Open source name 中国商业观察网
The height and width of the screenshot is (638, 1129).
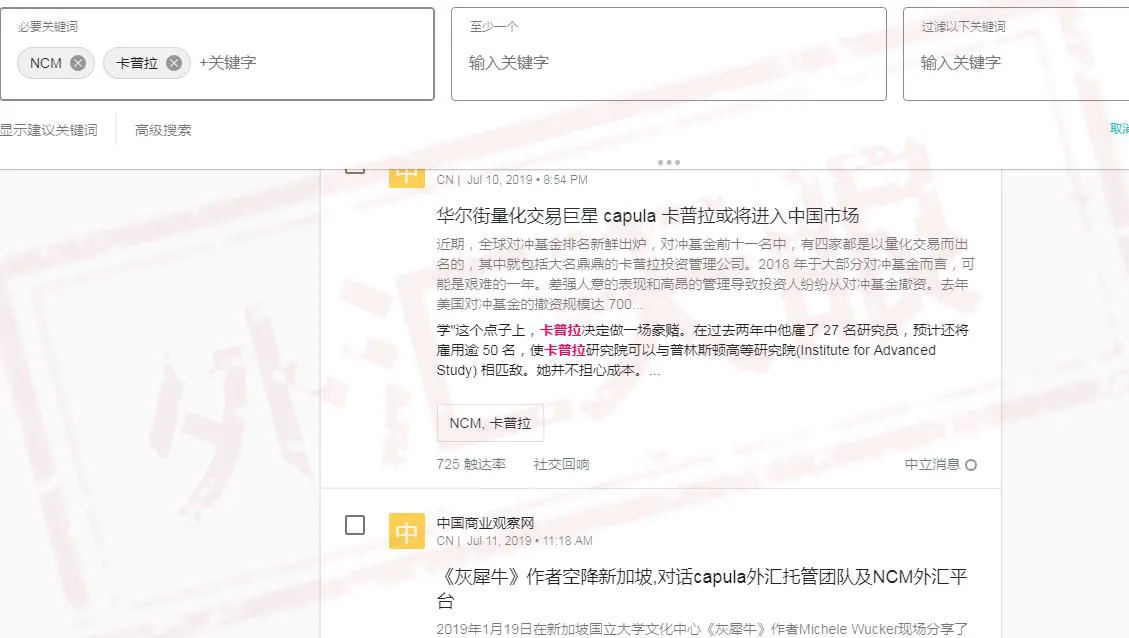(485, 523)
